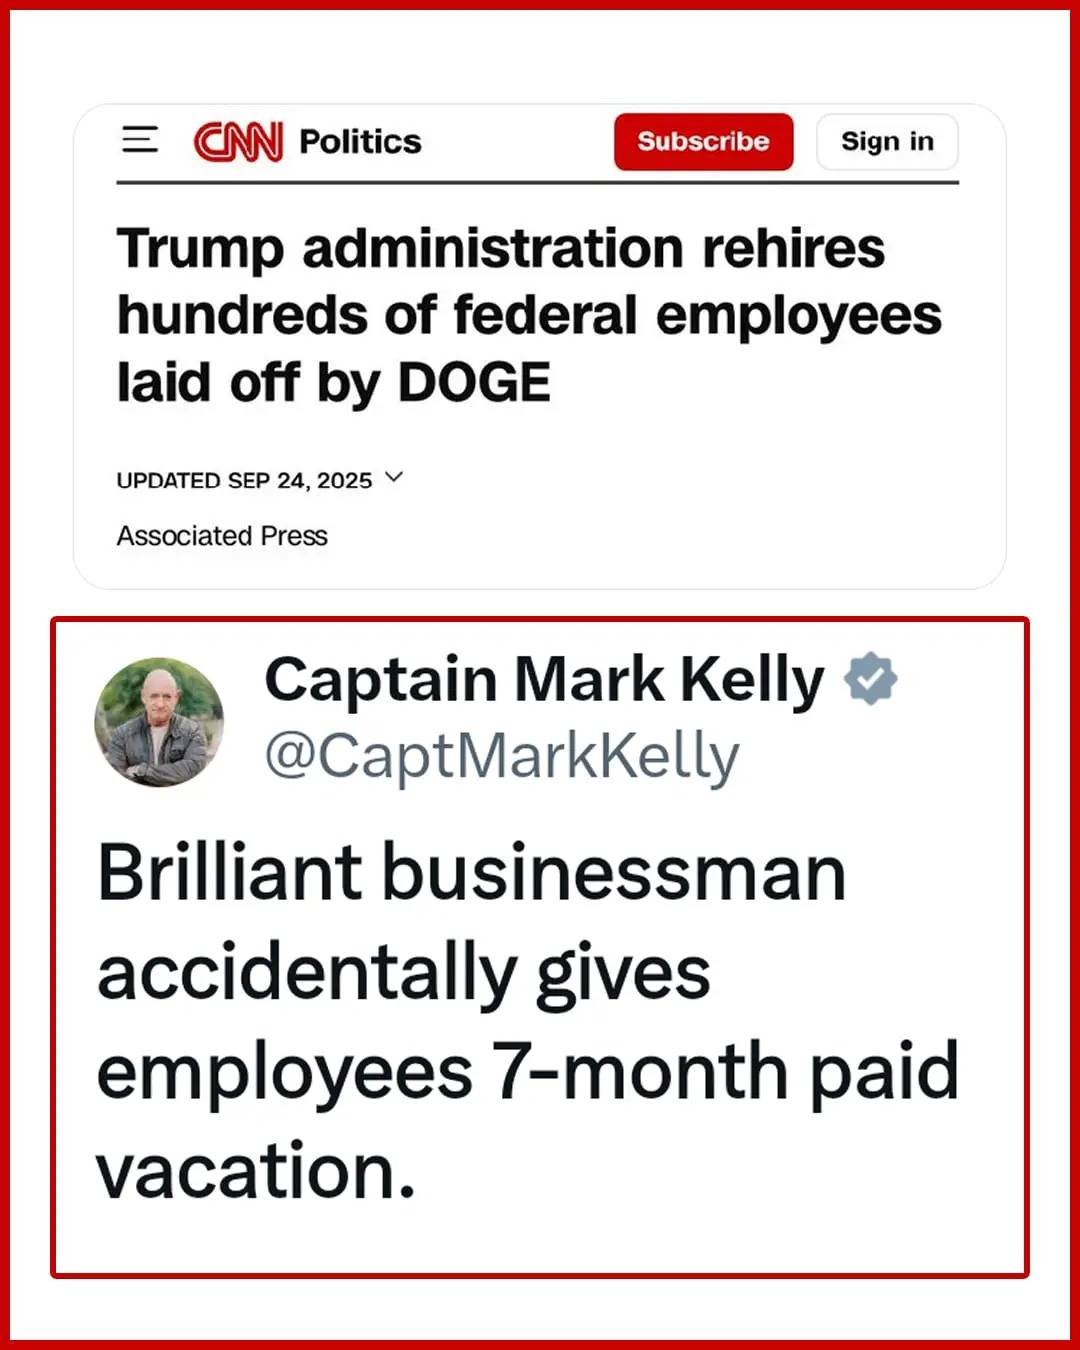Click "accidentally gives" in the tweet

[404, 973]
